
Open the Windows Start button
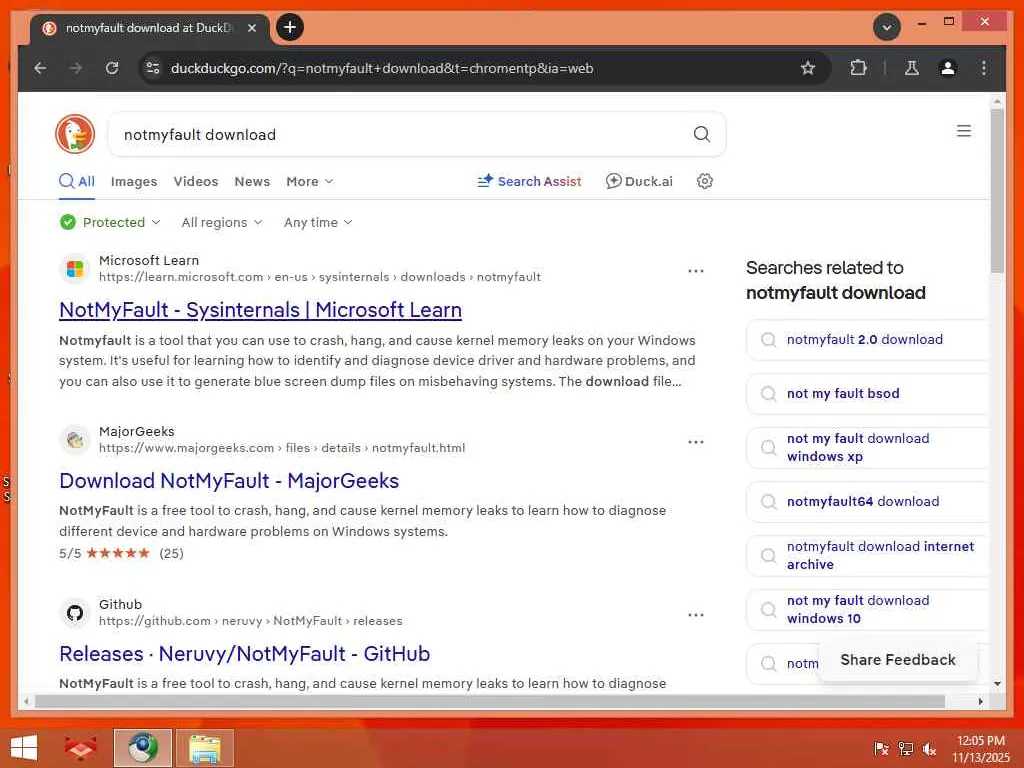tap(24, 748)
